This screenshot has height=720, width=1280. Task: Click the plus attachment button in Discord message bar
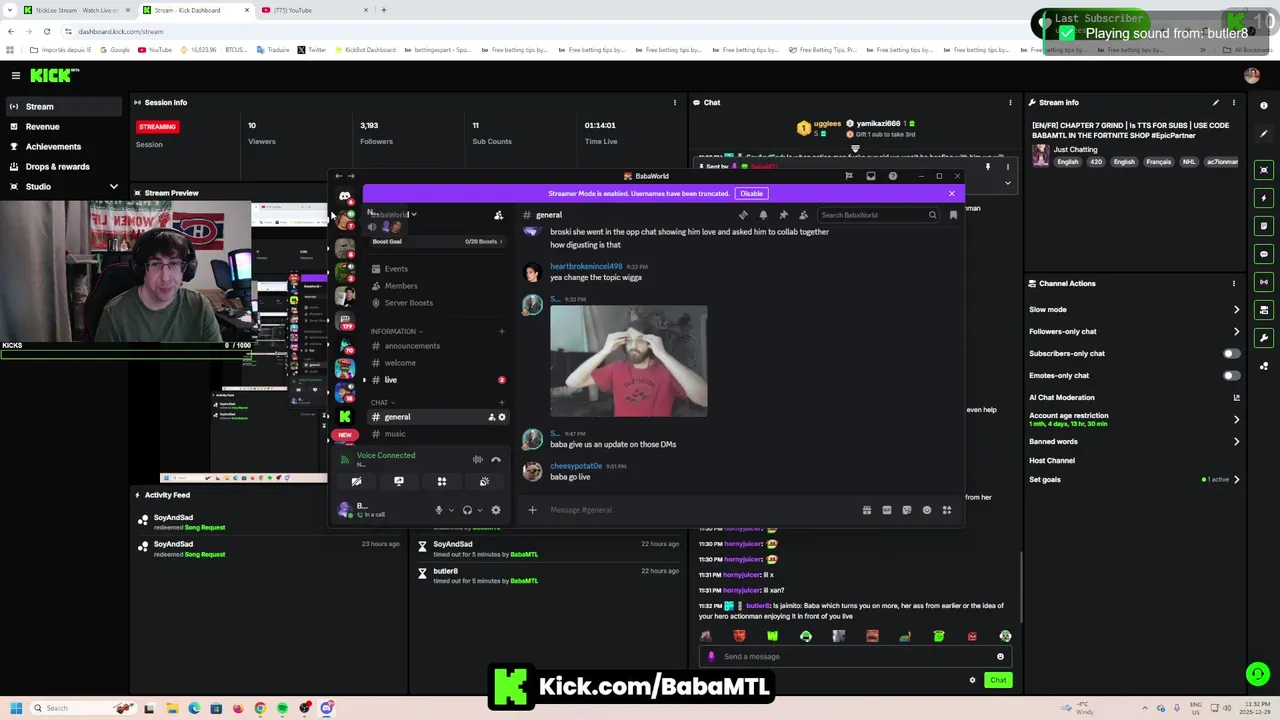[x=532, y=510]
